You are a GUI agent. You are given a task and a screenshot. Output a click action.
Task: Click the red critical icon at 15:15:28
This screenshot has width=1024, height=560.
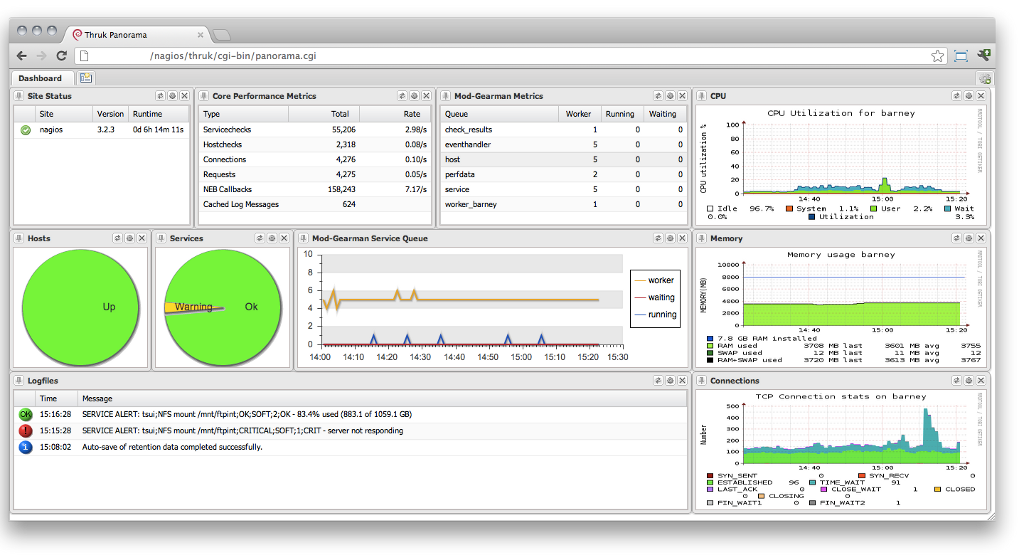[x=25, y=431]
